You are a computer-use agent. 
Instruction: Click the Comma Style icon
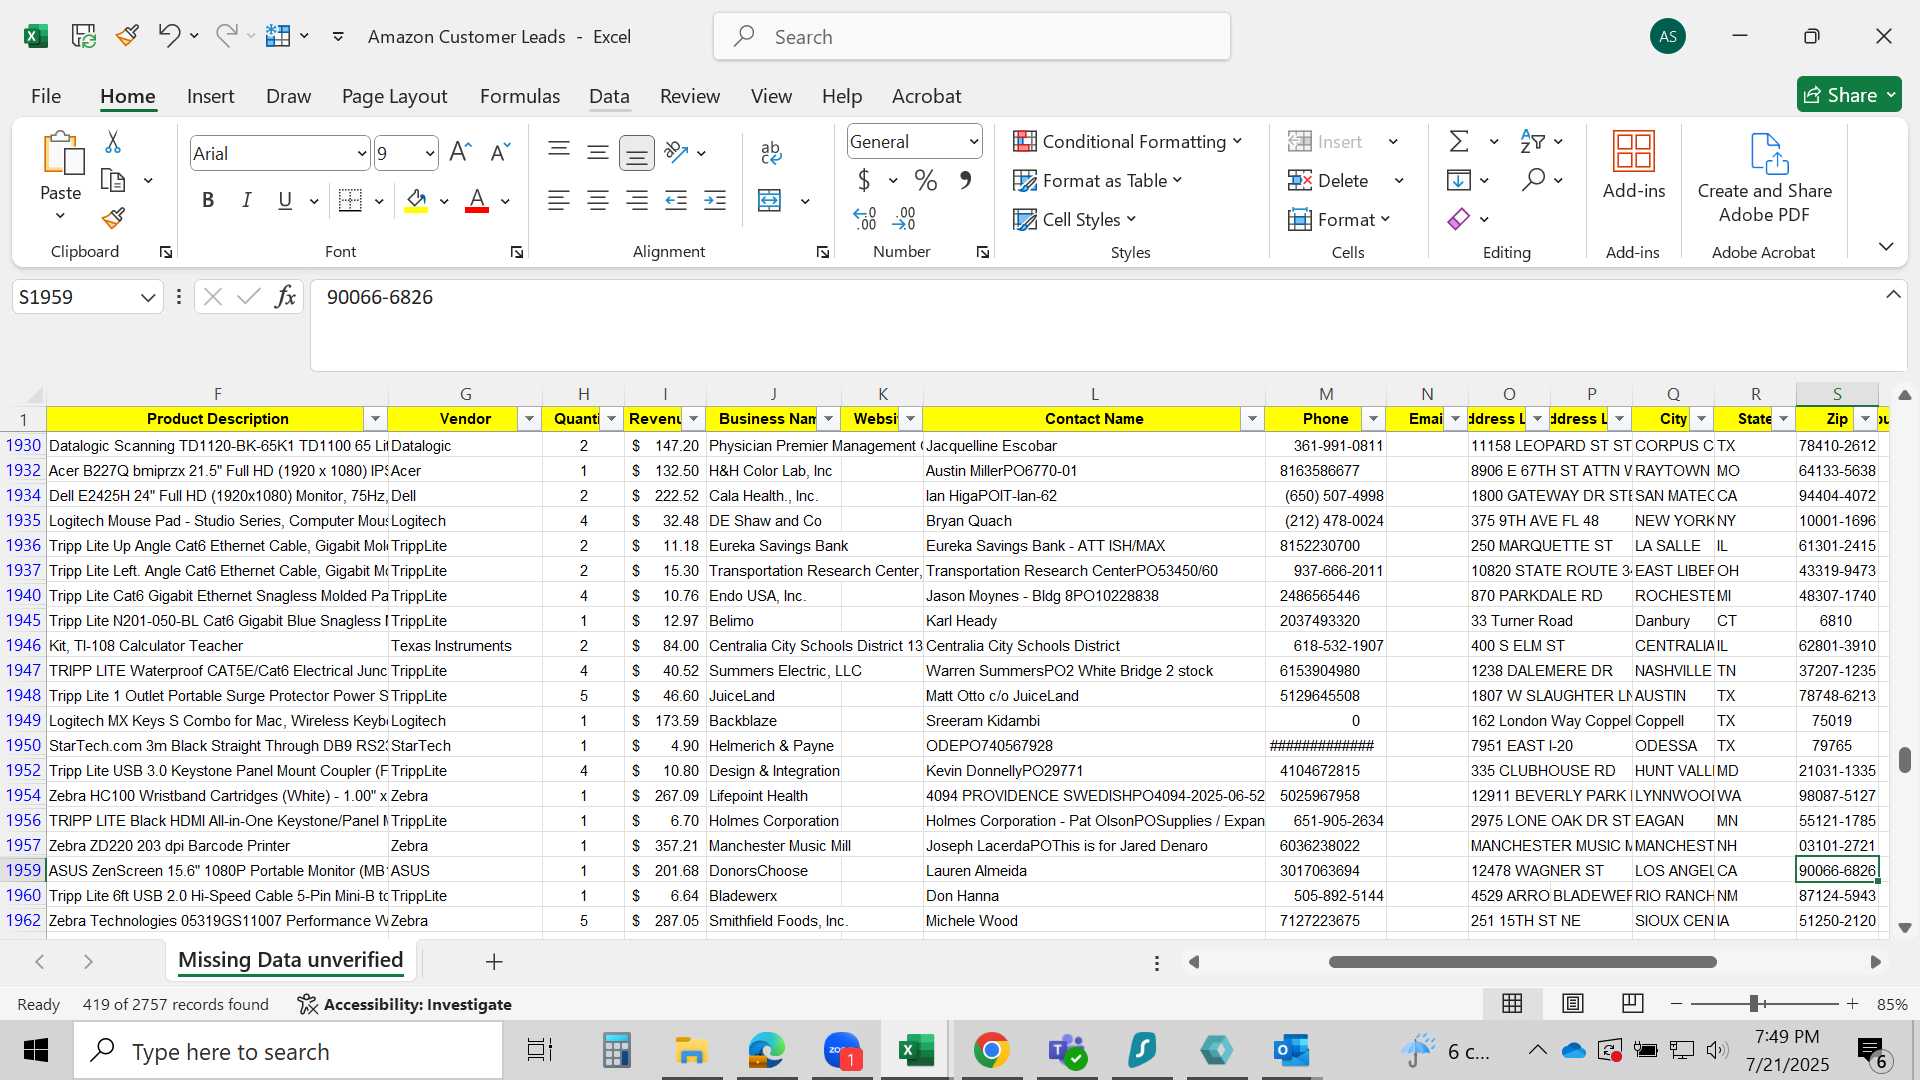coord(965,181)
